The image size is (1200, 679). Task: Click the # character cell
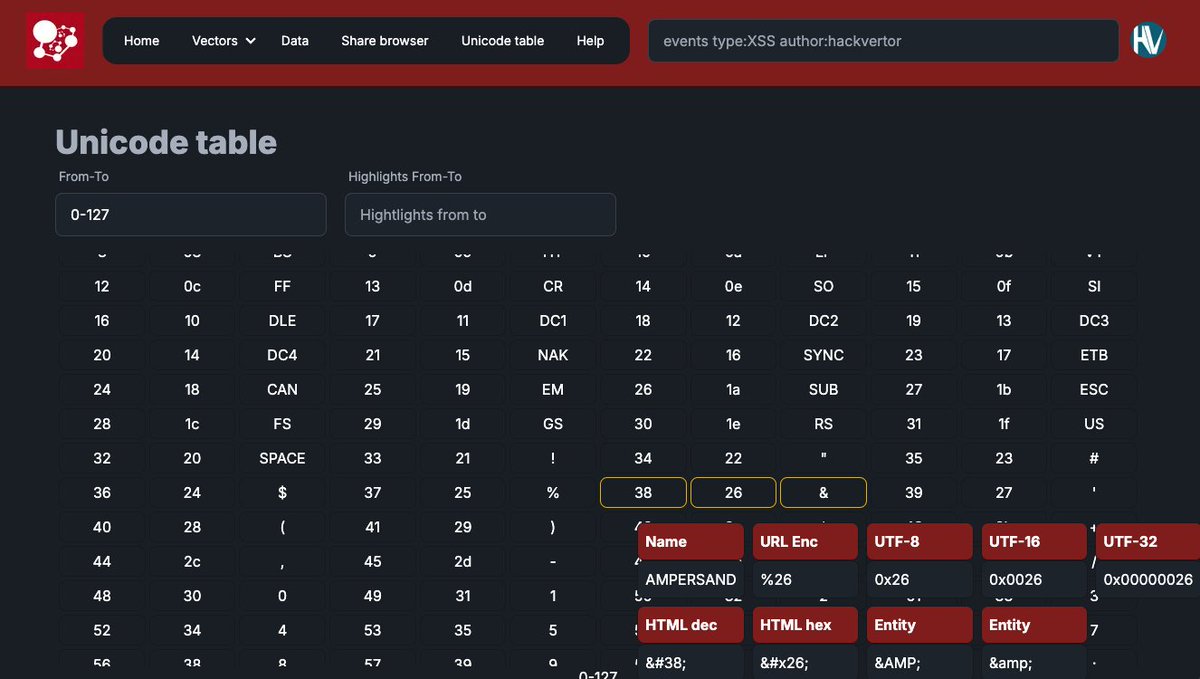pos(1094,458)
